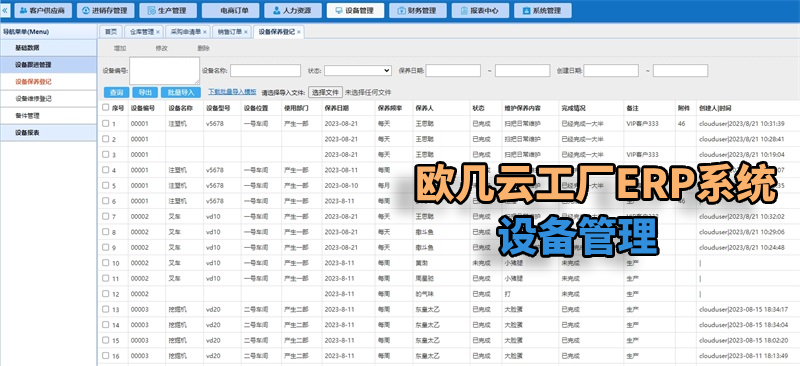Image resolution: width=800 pixels, height=366 pixels.
Task: Close the 设备保养登记 tab
Action: (299, 32)
